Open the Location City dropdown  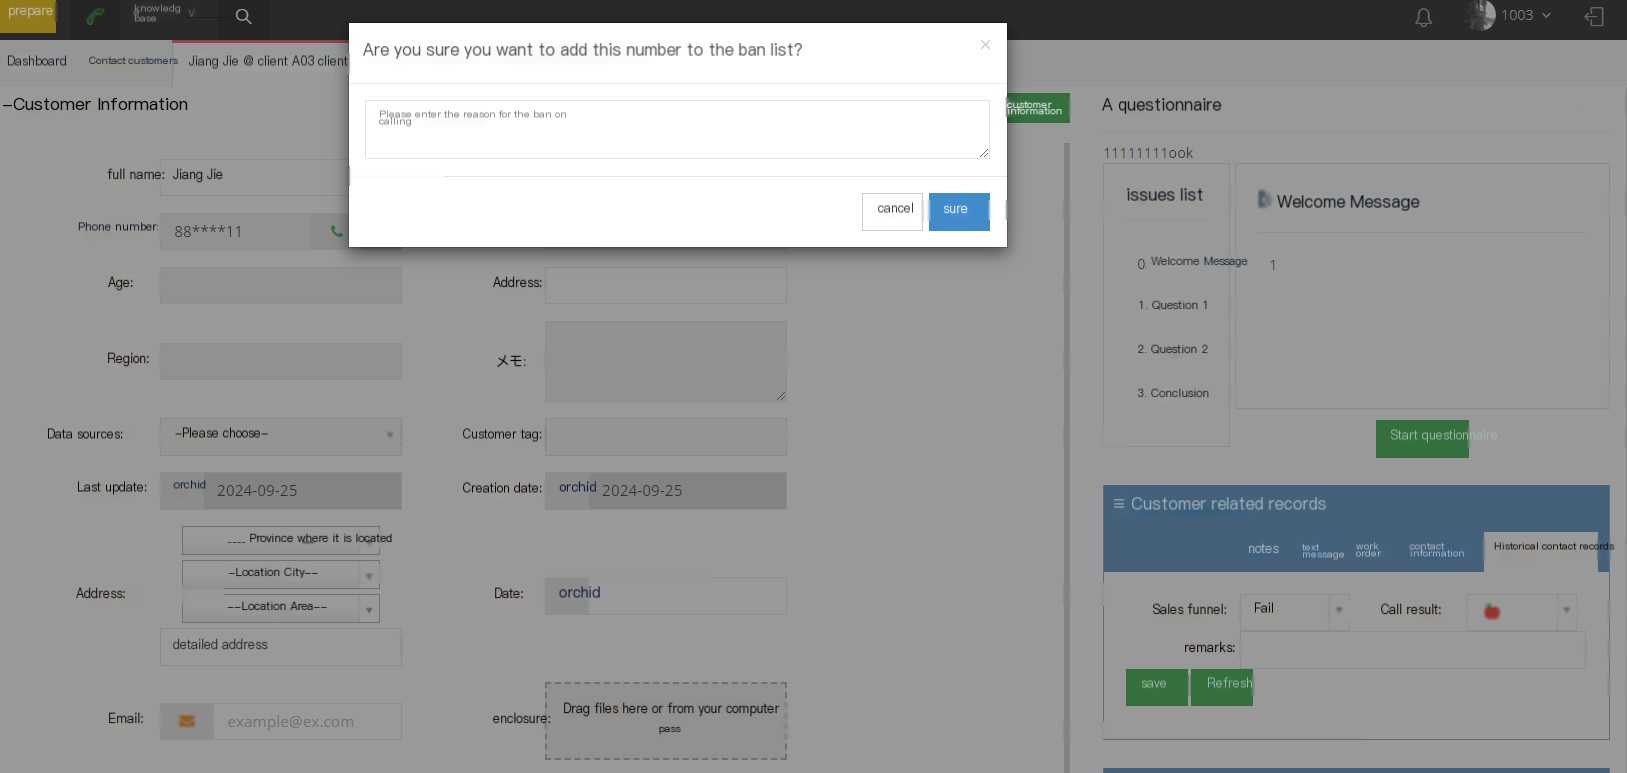coord(281,573)
